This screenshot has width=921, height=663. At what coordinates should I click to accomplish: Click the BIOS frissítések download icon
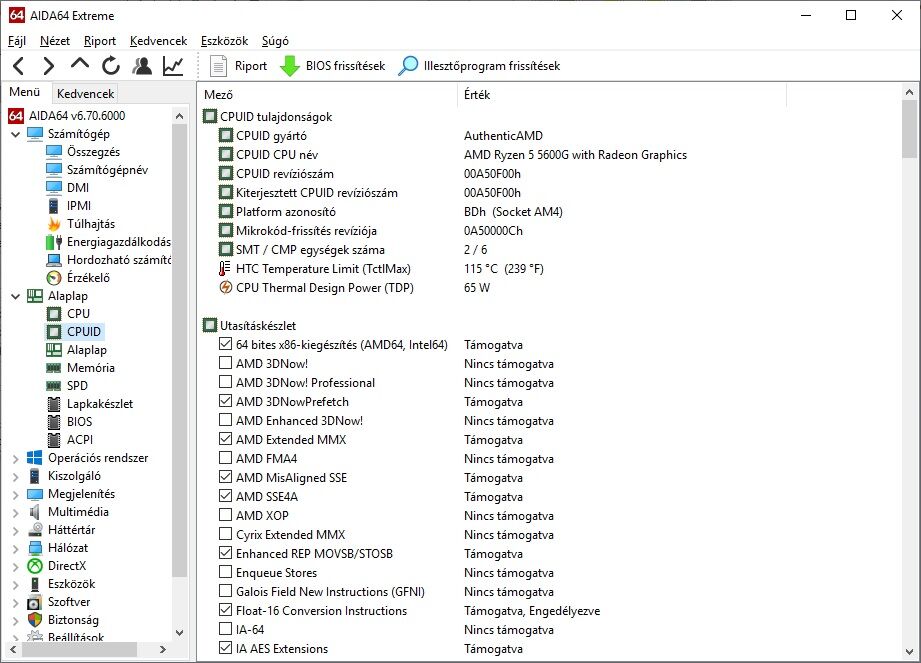pyautogui.click(x=290, y=66)
